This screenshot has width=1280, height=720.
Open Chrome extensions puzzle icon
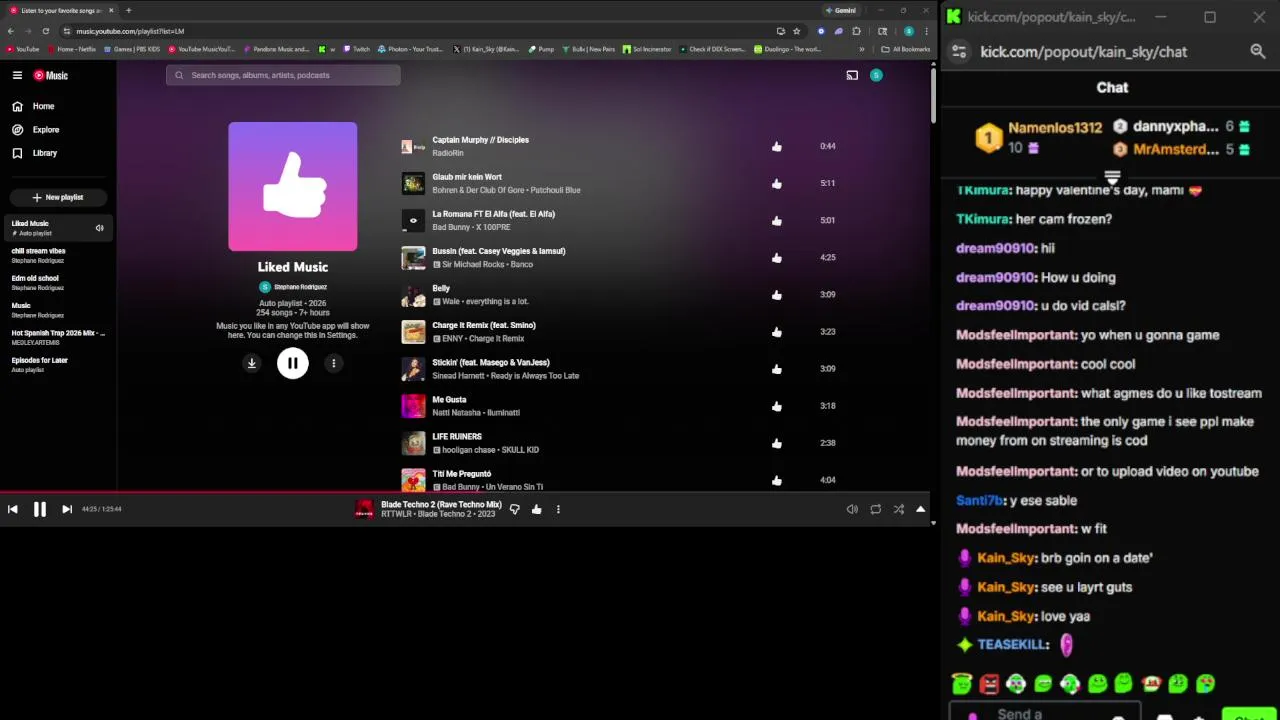tap(856, 31)
